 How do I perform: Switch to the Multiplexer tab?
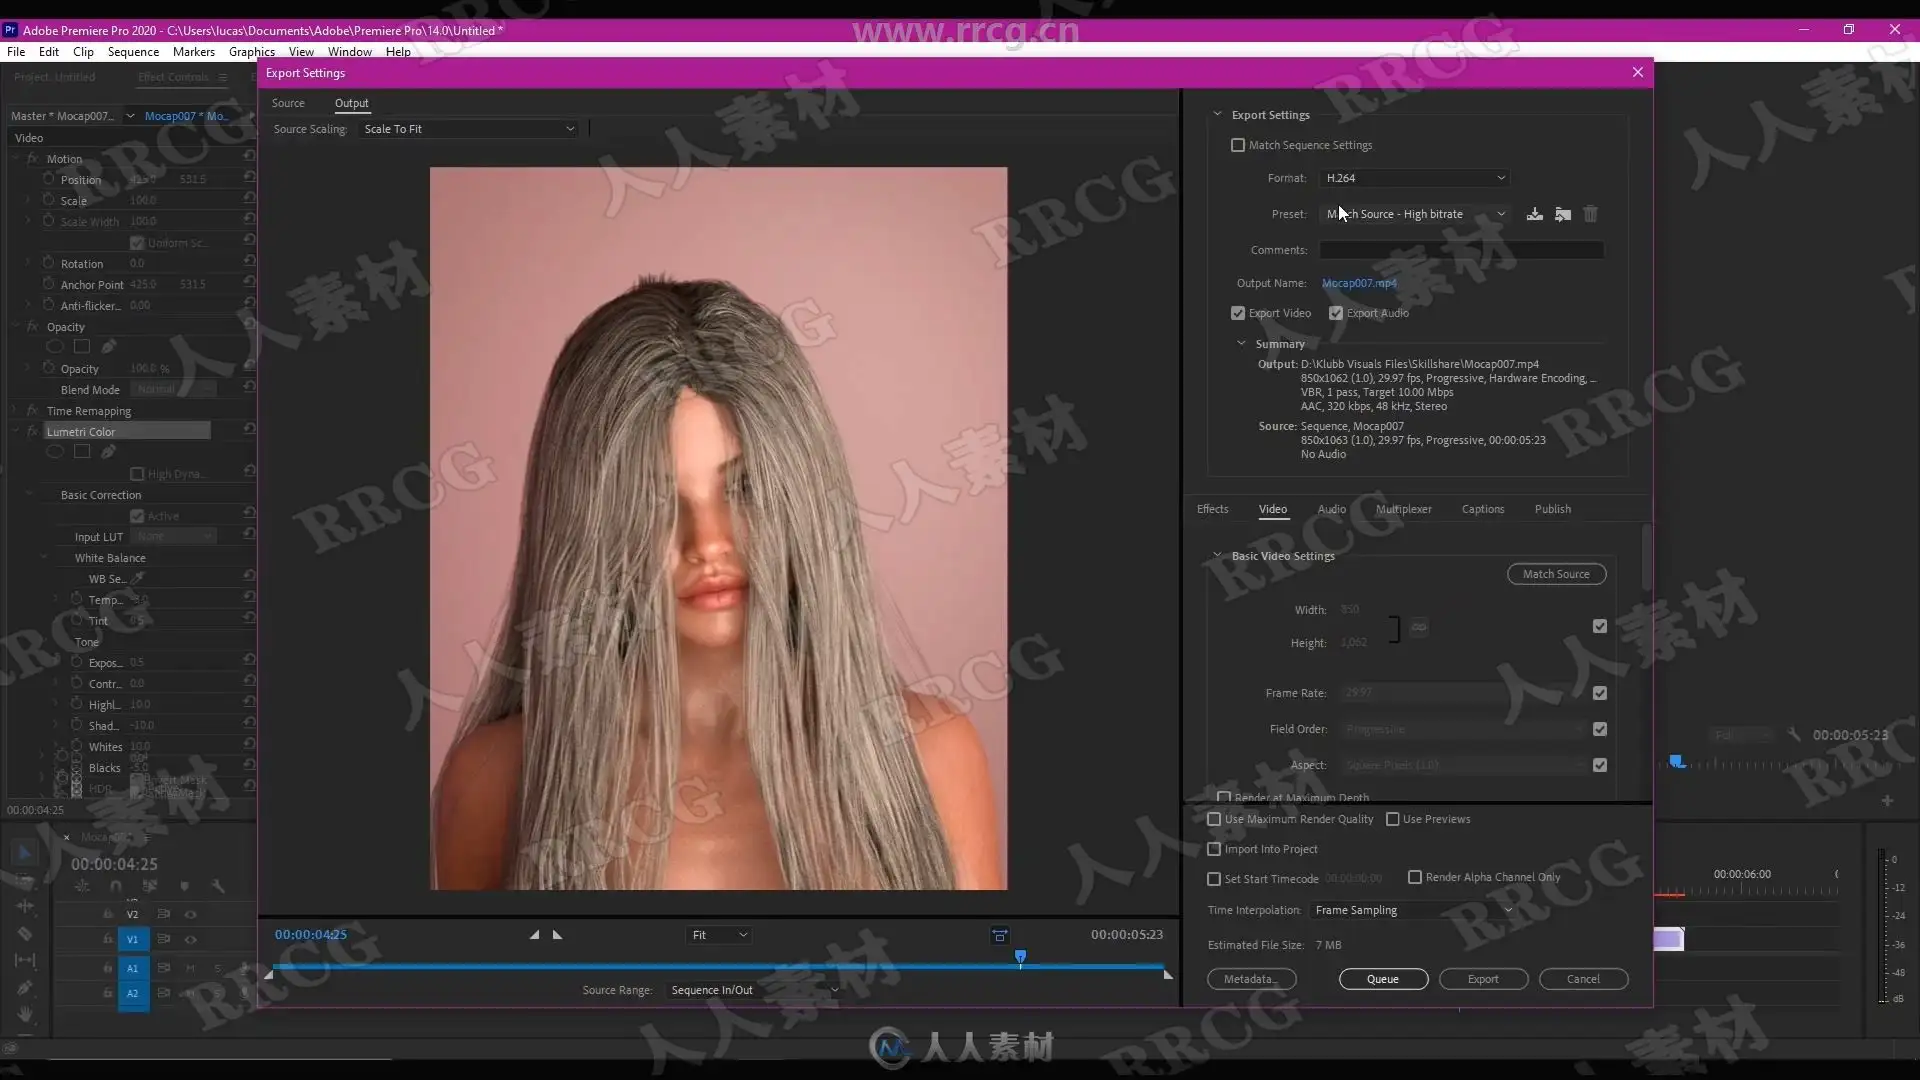(1403, 509)
